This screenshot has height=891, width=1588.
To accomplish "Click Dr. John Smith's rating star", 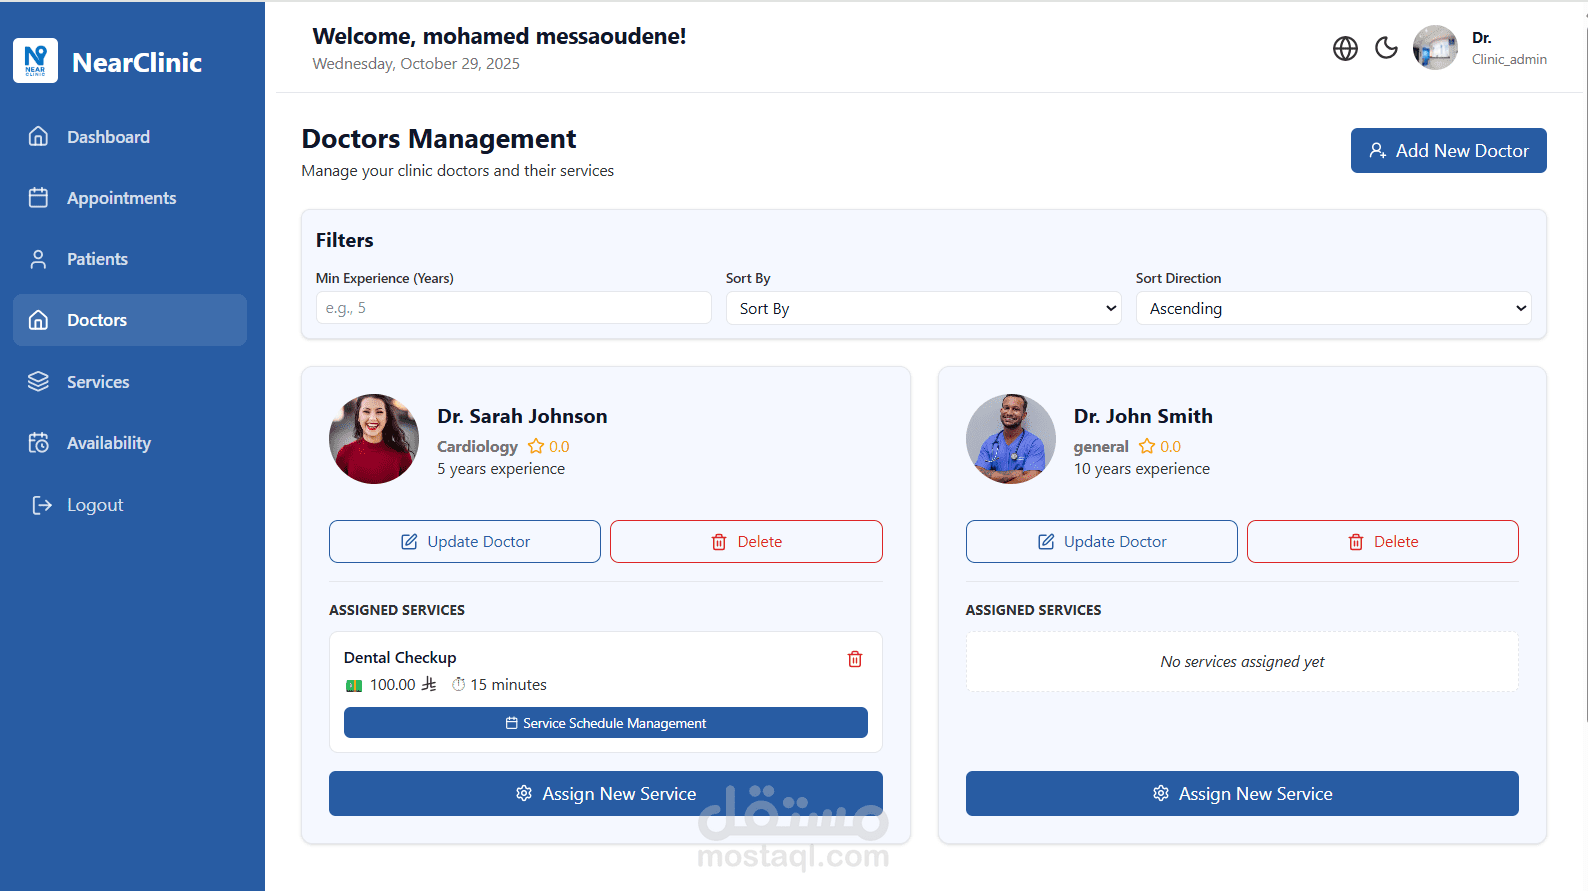I will click(1147, 446).
